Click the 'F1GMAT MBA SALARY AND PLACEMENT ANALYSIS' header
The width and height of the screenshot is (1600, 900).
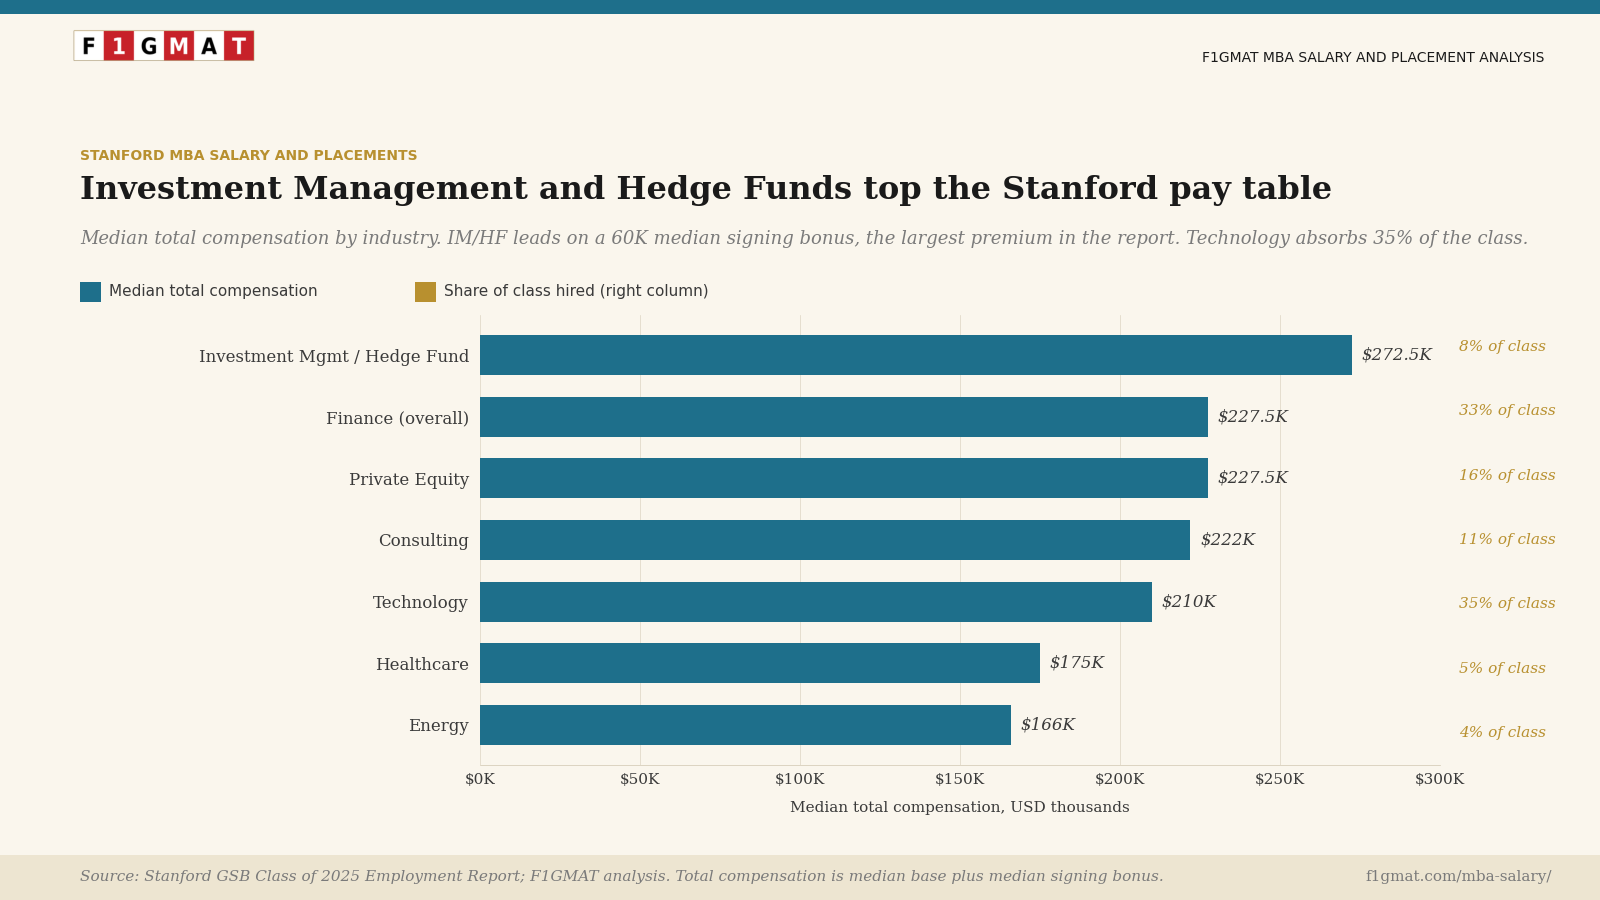tap(1373, 58)
